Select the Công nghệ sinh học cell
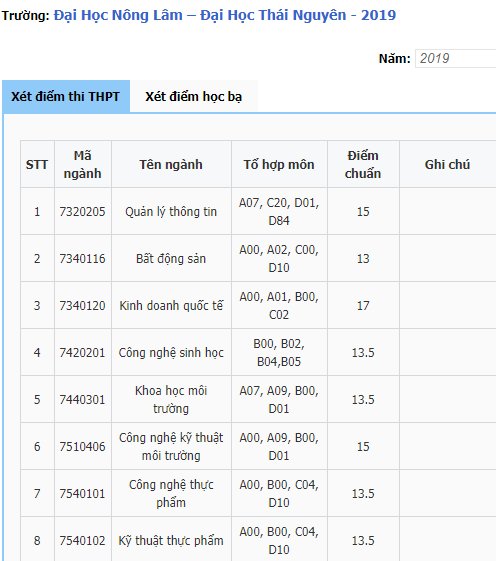 [171, 352]
